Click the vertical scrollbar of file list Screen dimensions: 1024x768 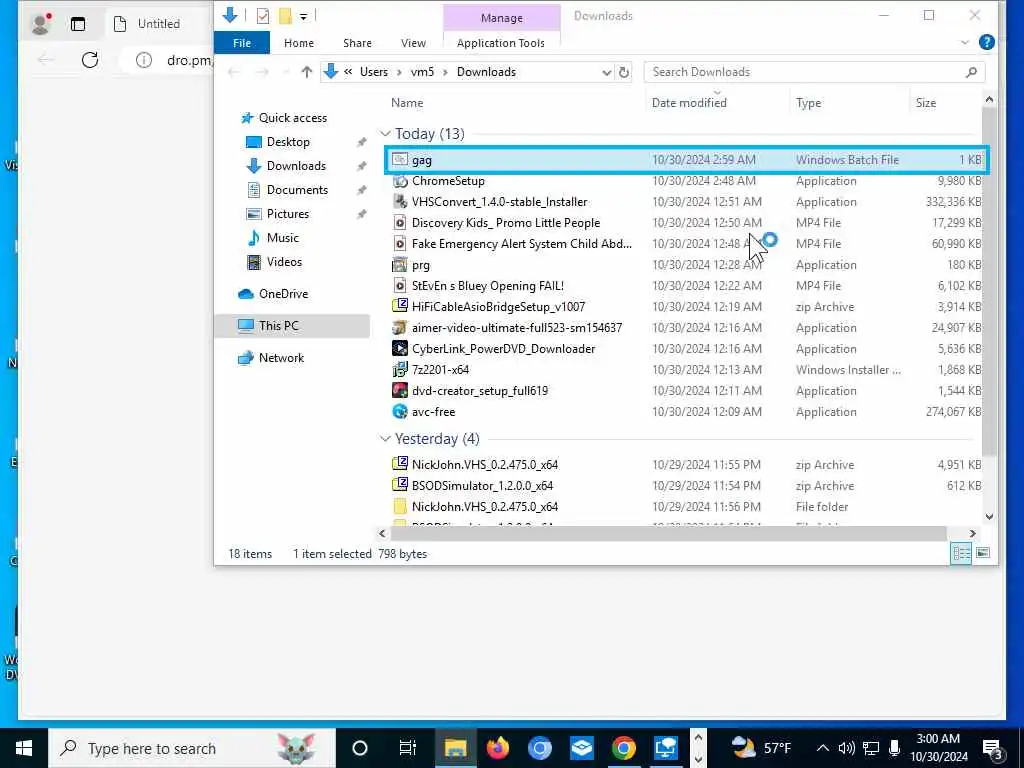point(989,281)
